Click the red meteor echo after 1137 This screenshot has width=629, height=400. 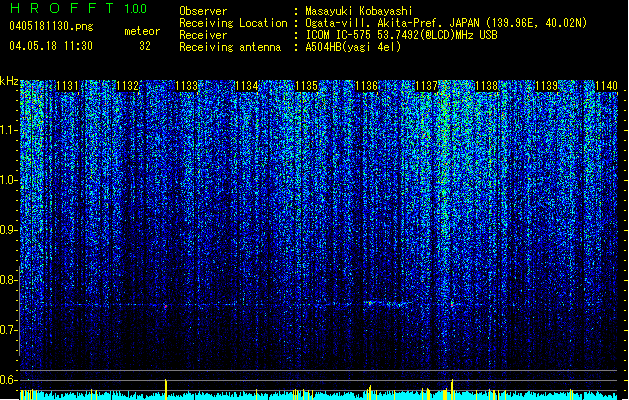(452, 305)
